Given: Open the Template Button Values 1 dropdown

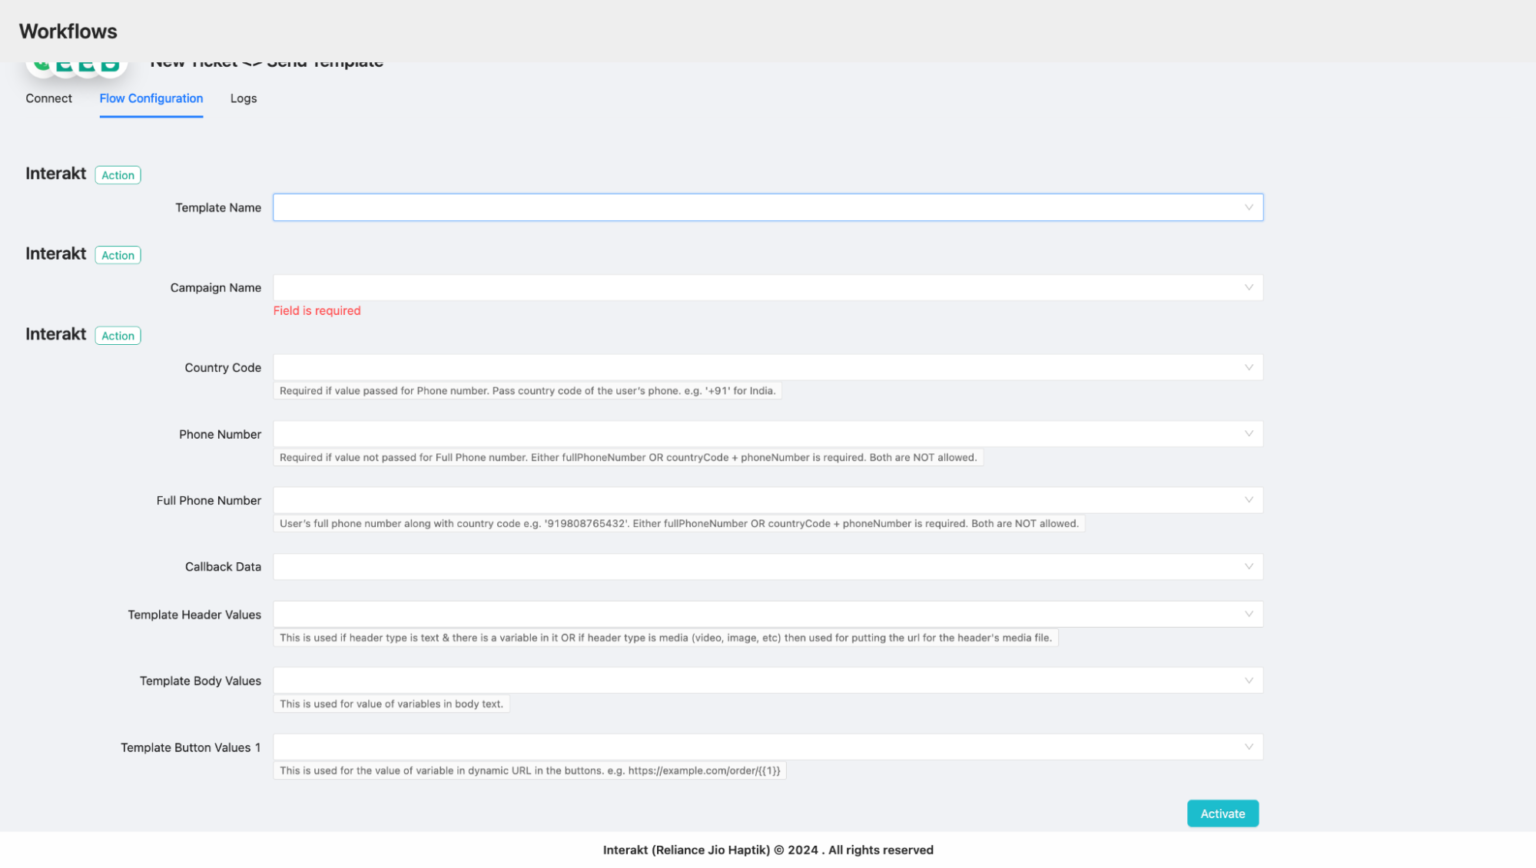Looking at the screenshot, I should coord(1248,746).
